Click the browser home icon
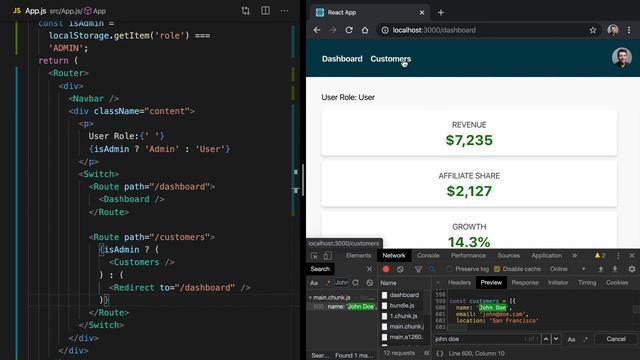Screen dimensions: 640x360 (x=365, y=30)
